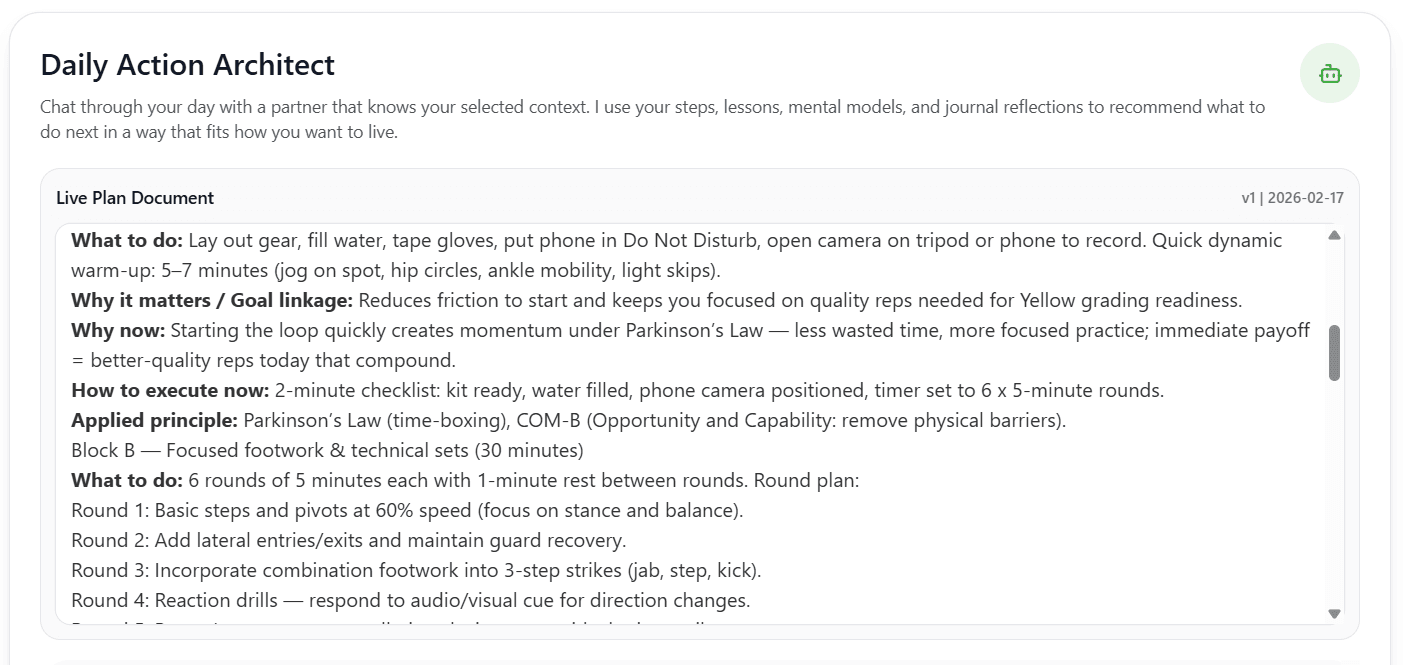This screenshot has height=665, width=1403.
Task: Click the v1 | 2026-02-17 version label
Action: [x=1294, y=197]
